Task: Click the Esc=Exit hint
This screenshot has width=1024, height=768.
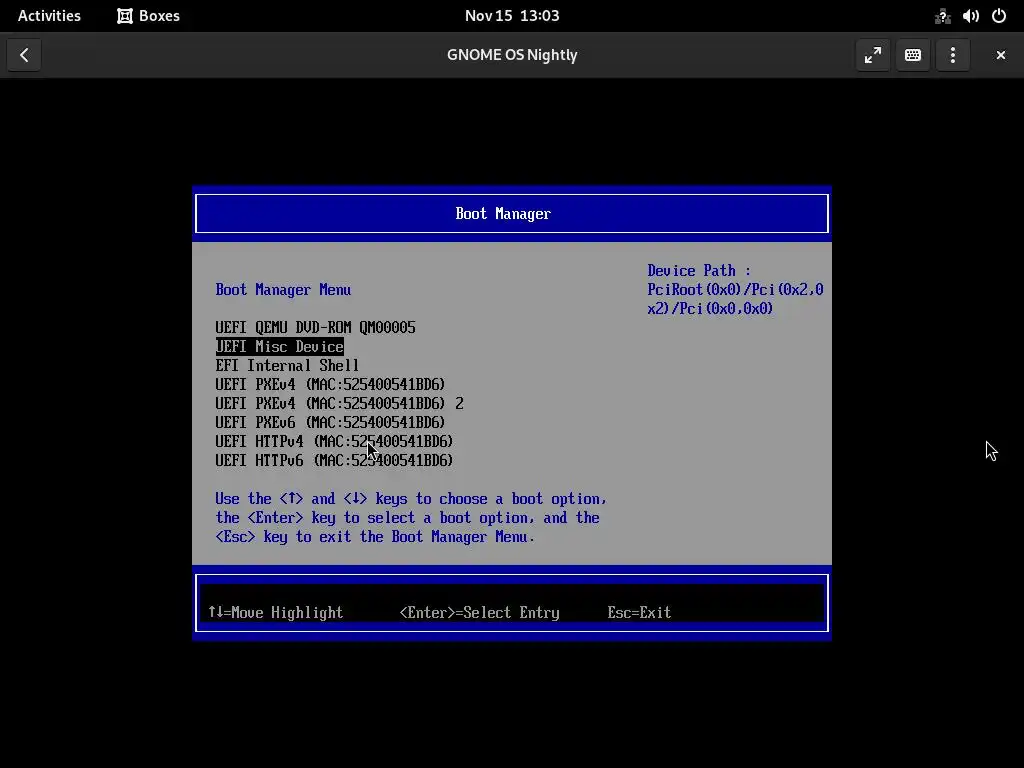Action: (x=639, y=613)
